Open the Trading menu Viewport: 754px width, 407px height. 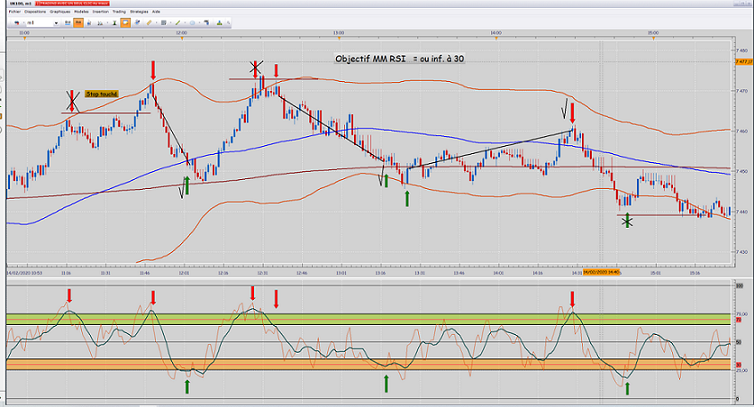coord(119,11)
